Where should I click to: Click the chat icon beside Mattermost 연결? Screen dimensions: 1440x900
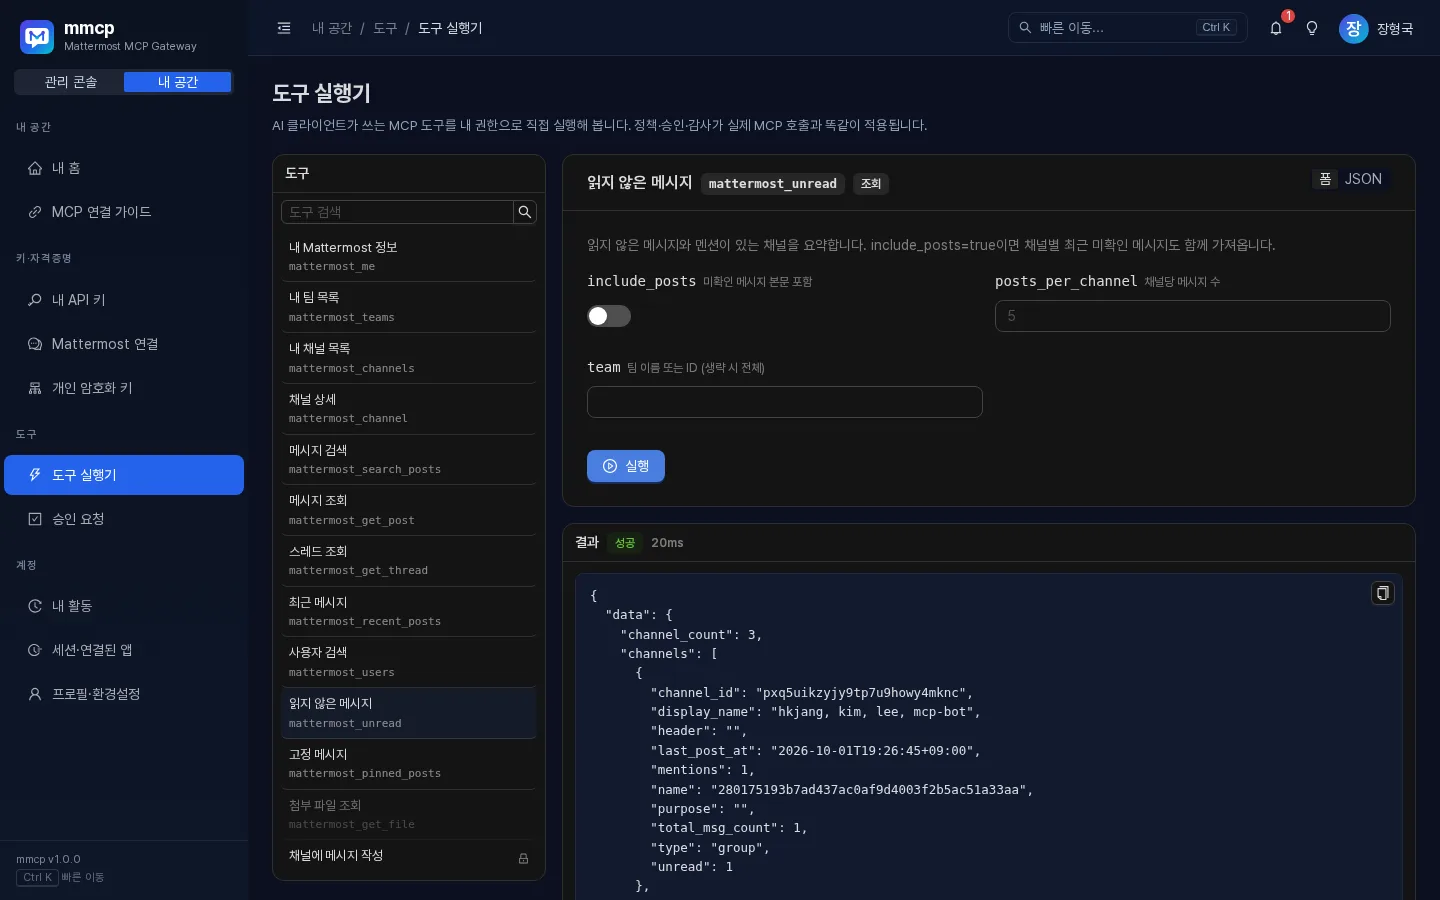[35, 344]
